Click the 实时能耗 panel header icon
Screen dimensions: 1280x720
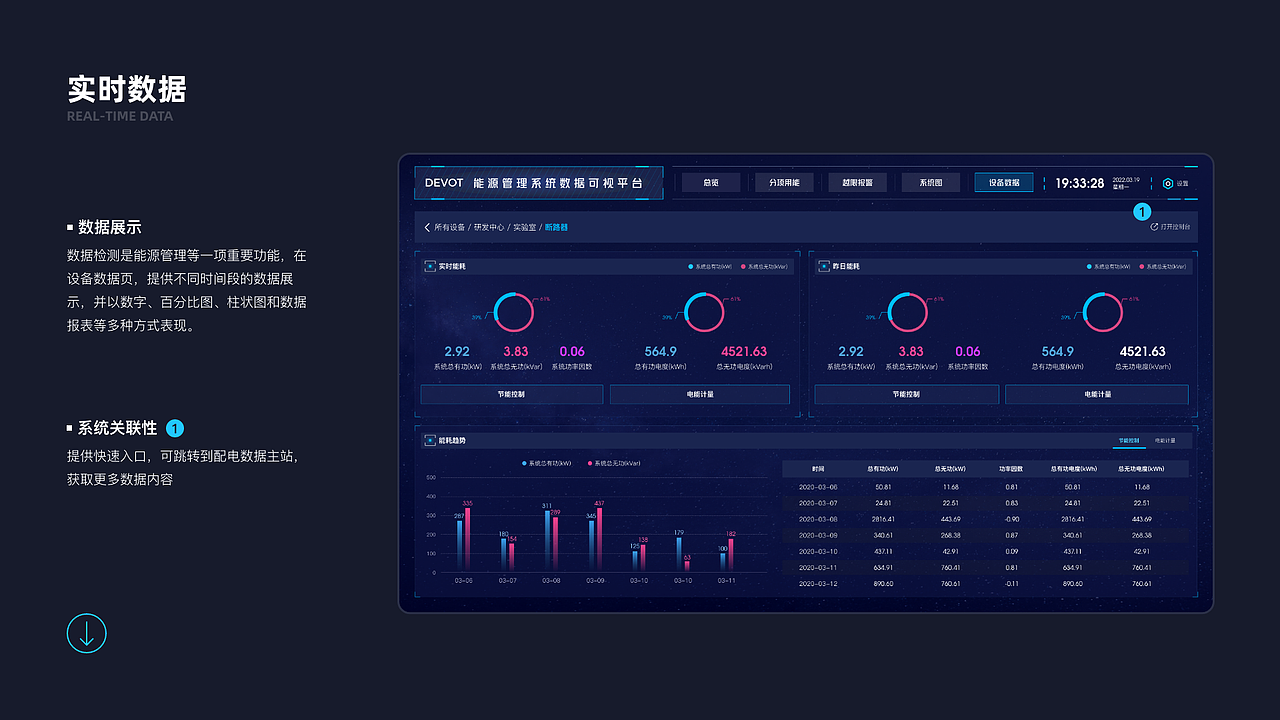pos(431,267)
